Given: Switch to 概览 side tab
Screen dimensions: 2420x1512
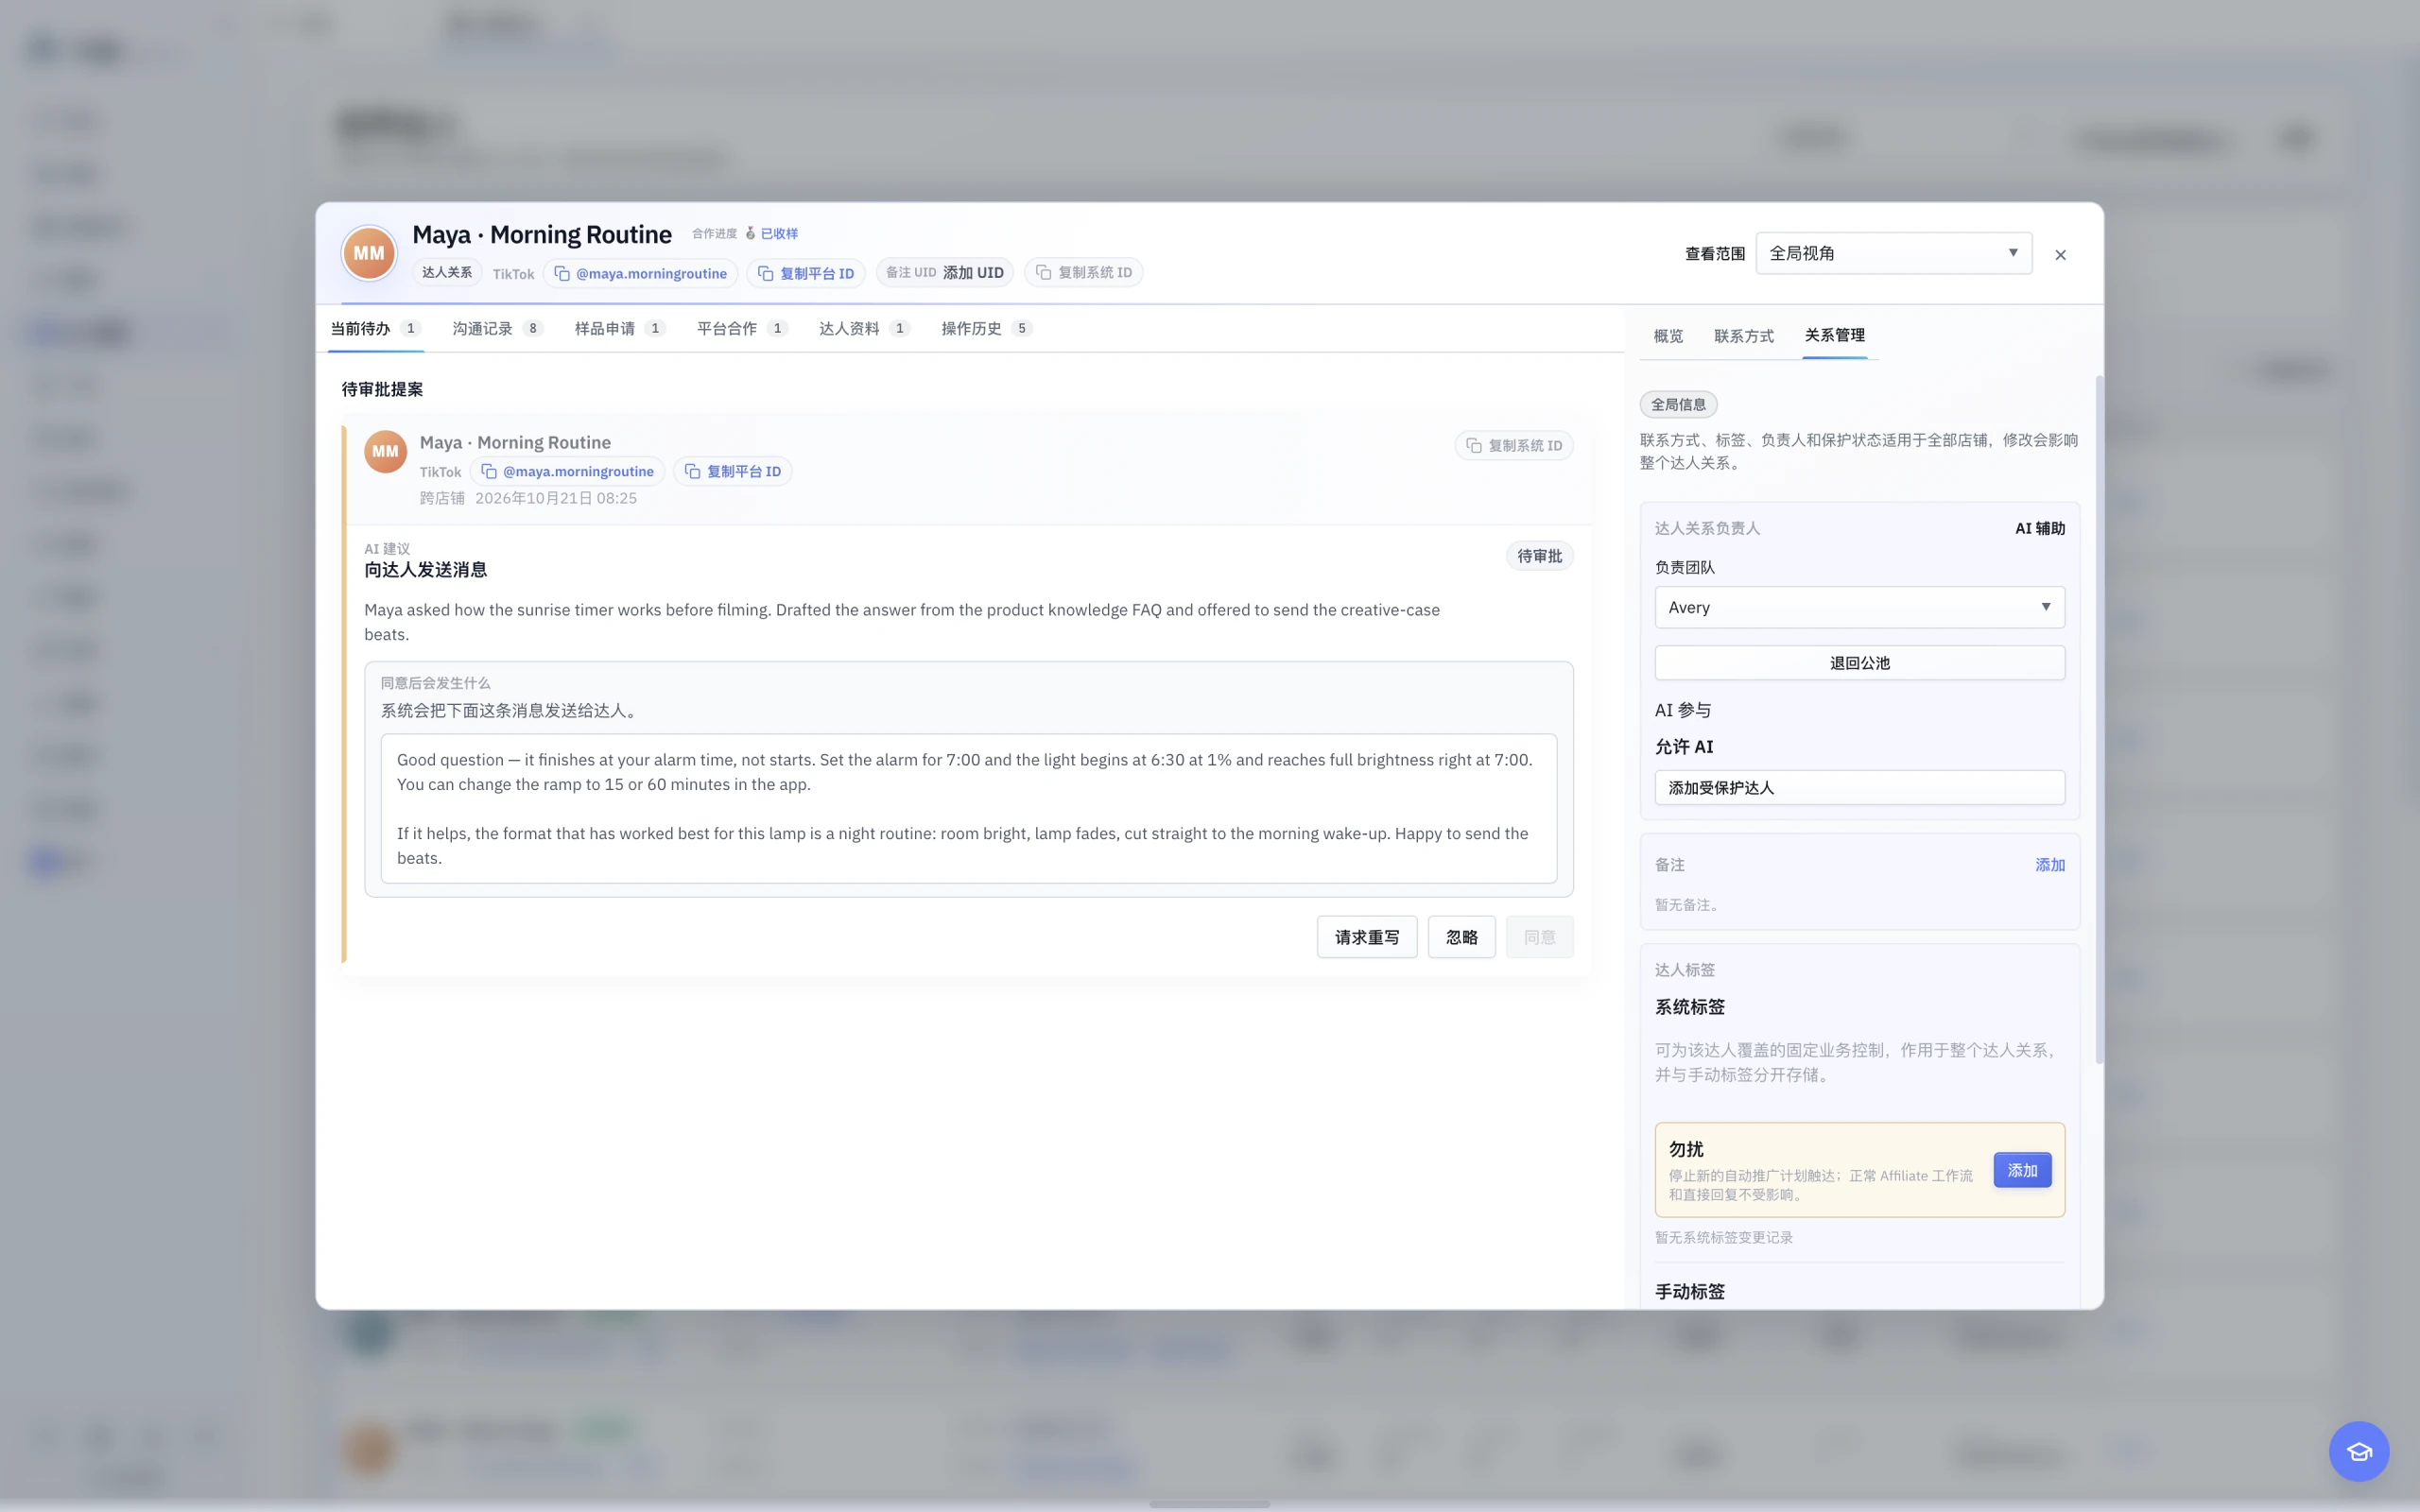Looking at the screenshot, I should coord(1667,336).
